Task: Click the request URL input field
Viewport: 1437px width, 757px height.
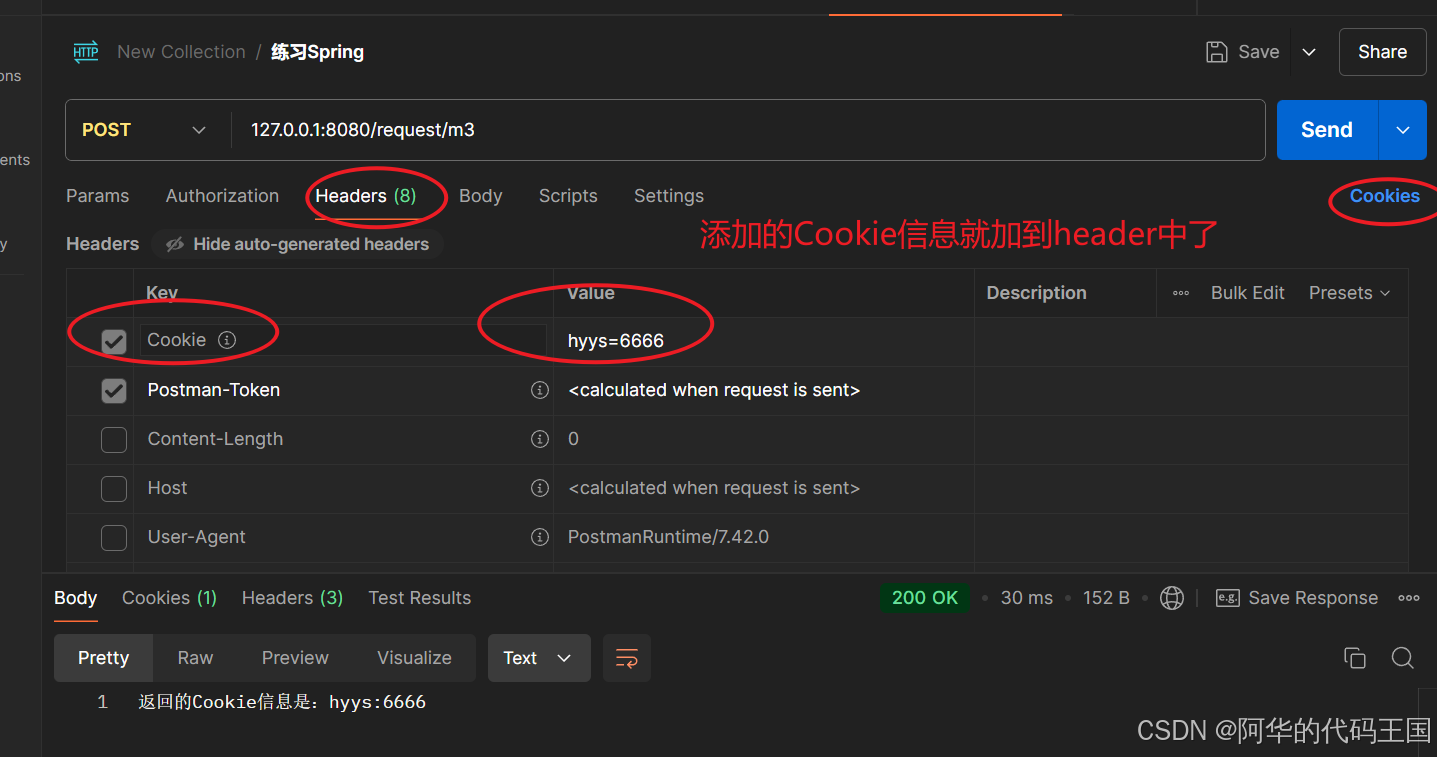Action: point(747,130)
